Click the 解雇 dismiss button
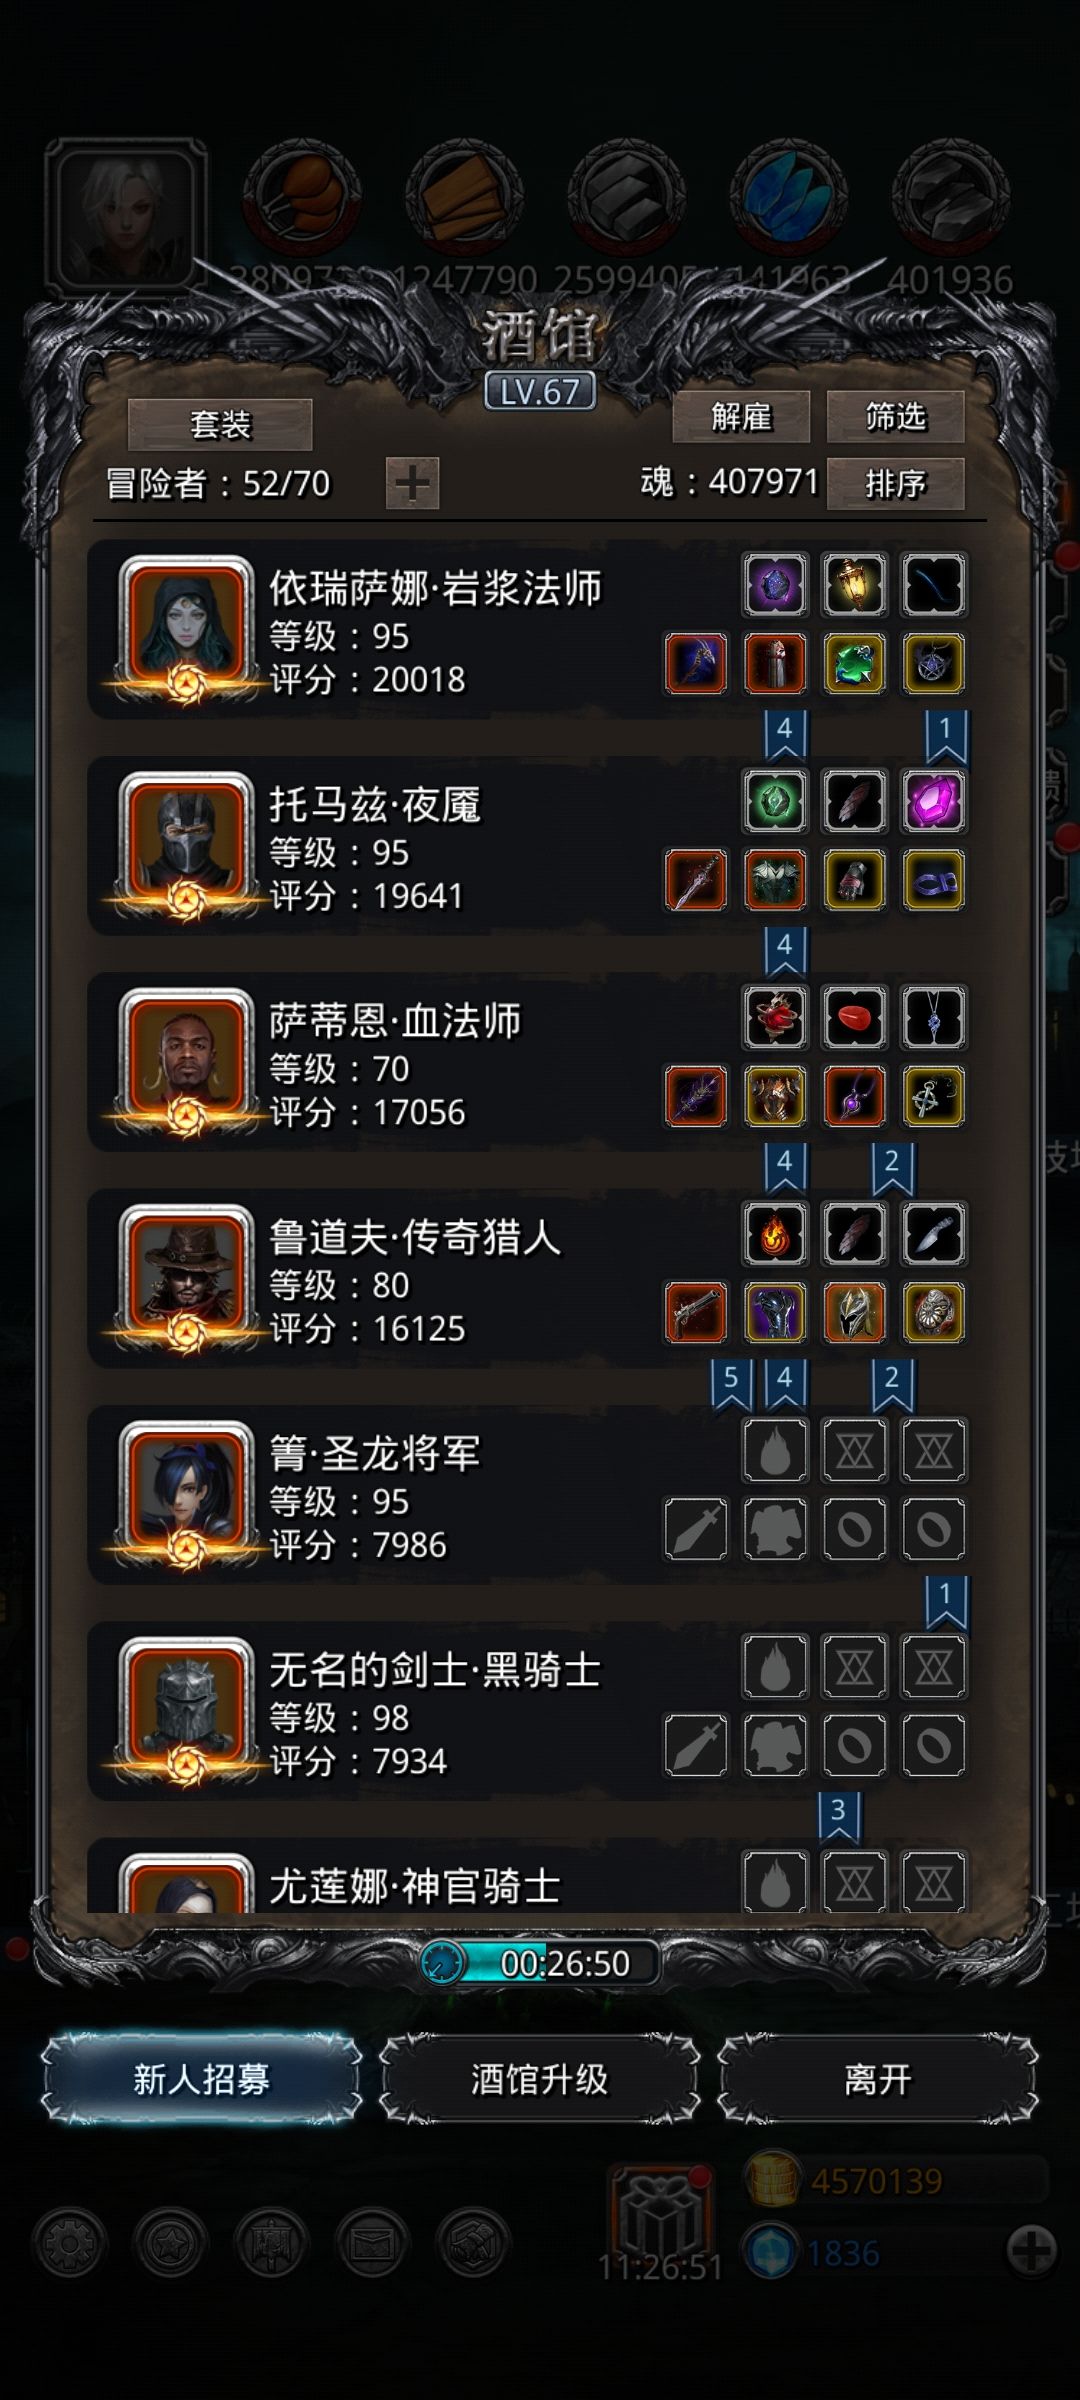Viewport: 1080px width, 2400px height. 741,417
